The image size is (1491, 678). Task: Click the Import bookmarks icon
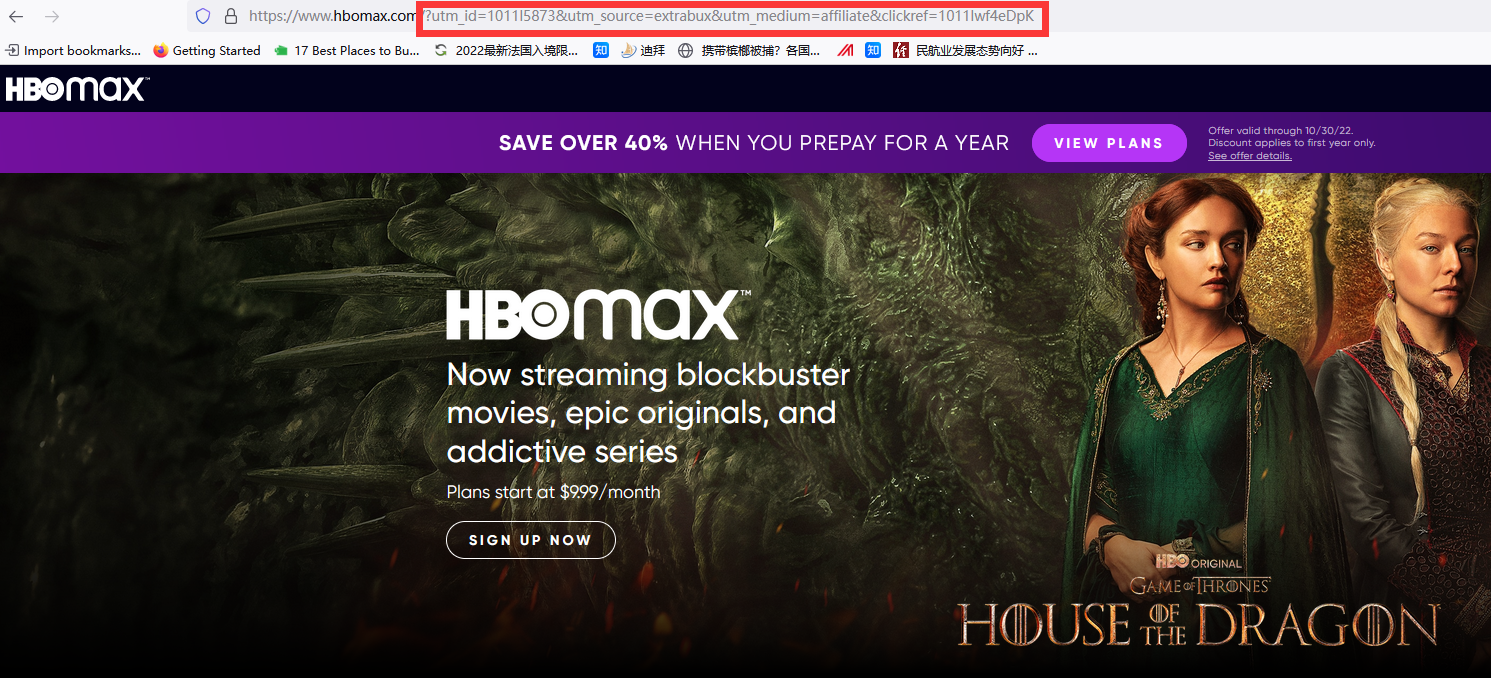tap(10, 50)
